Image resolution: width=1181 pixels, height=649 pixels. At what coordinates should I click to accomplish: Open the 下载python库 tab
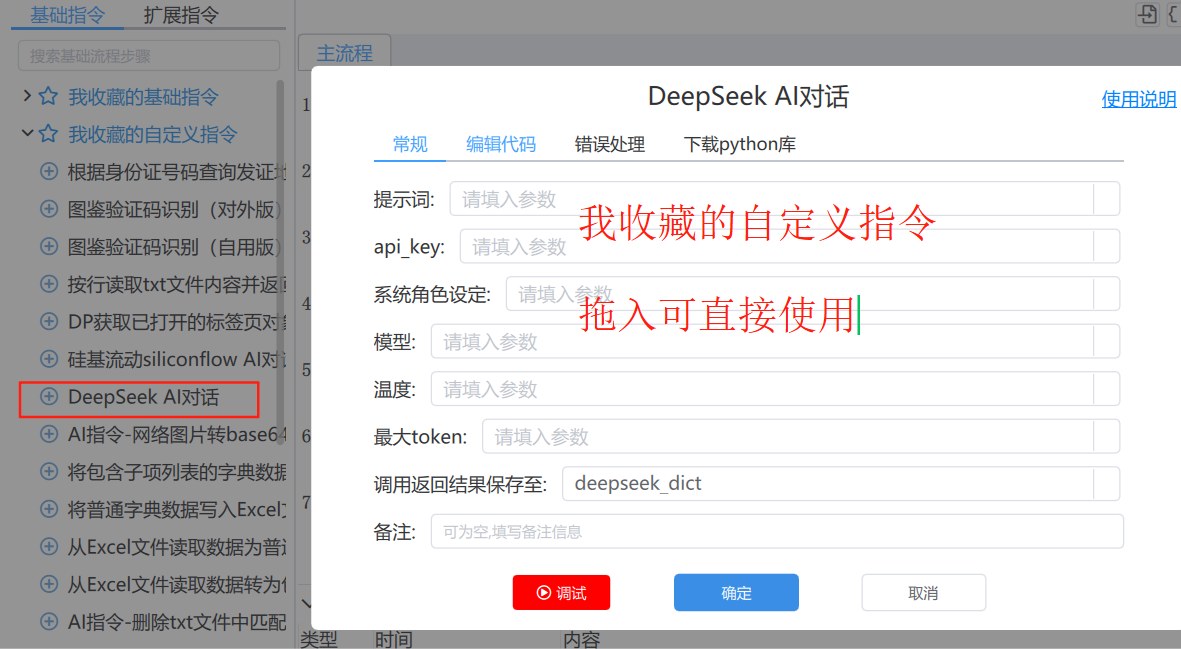[740, 144]
